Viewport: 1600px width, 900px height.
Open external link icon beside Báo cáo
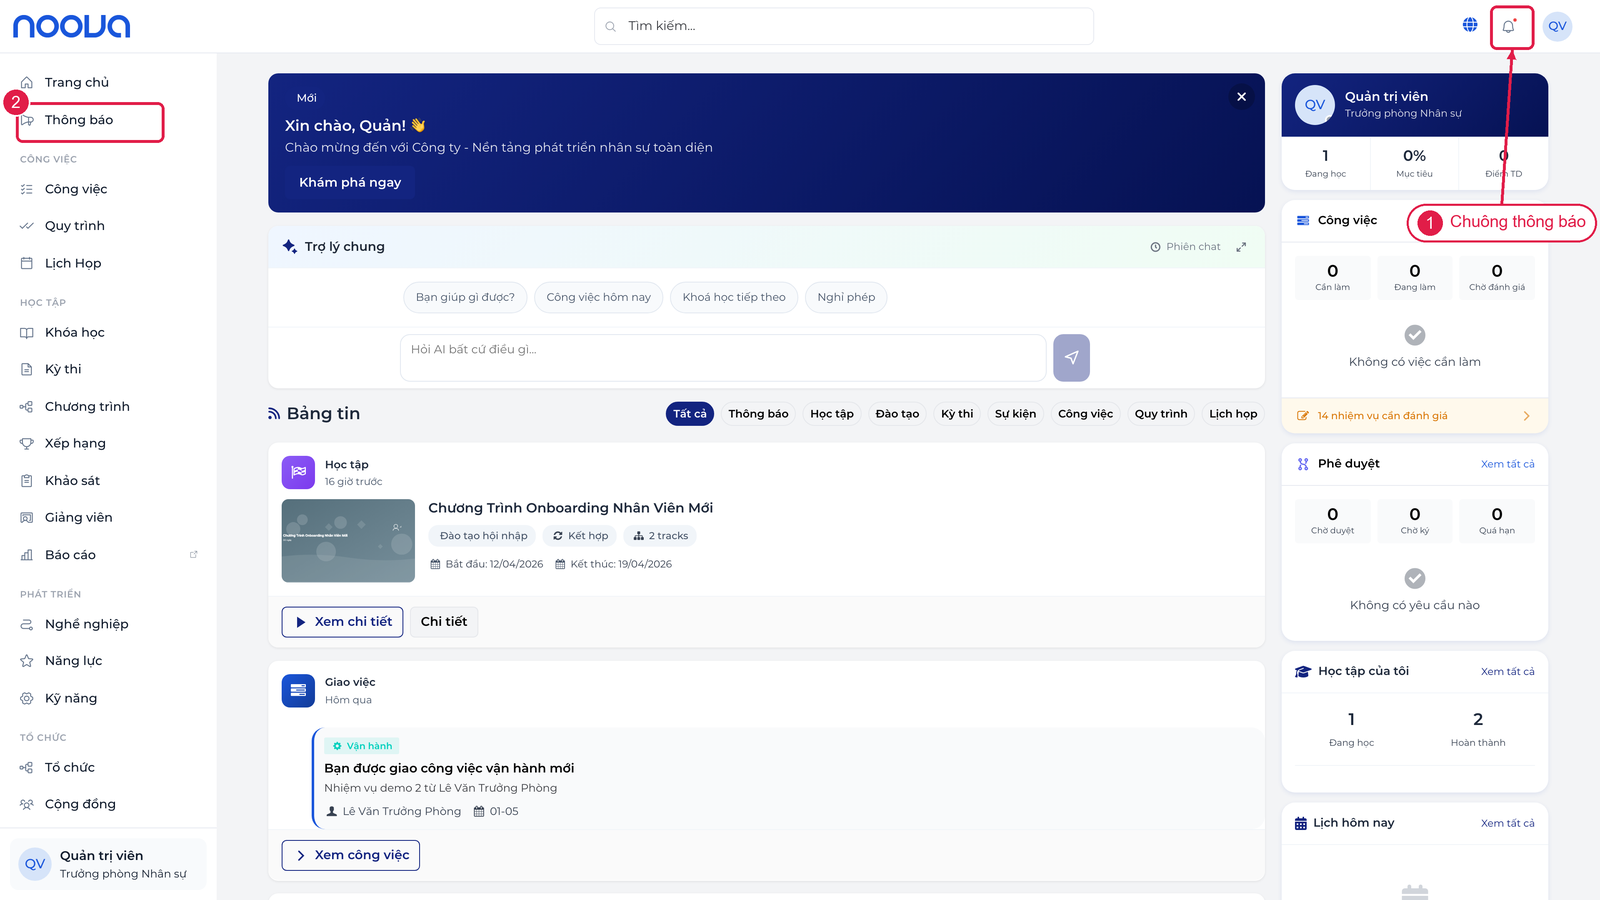194,554
